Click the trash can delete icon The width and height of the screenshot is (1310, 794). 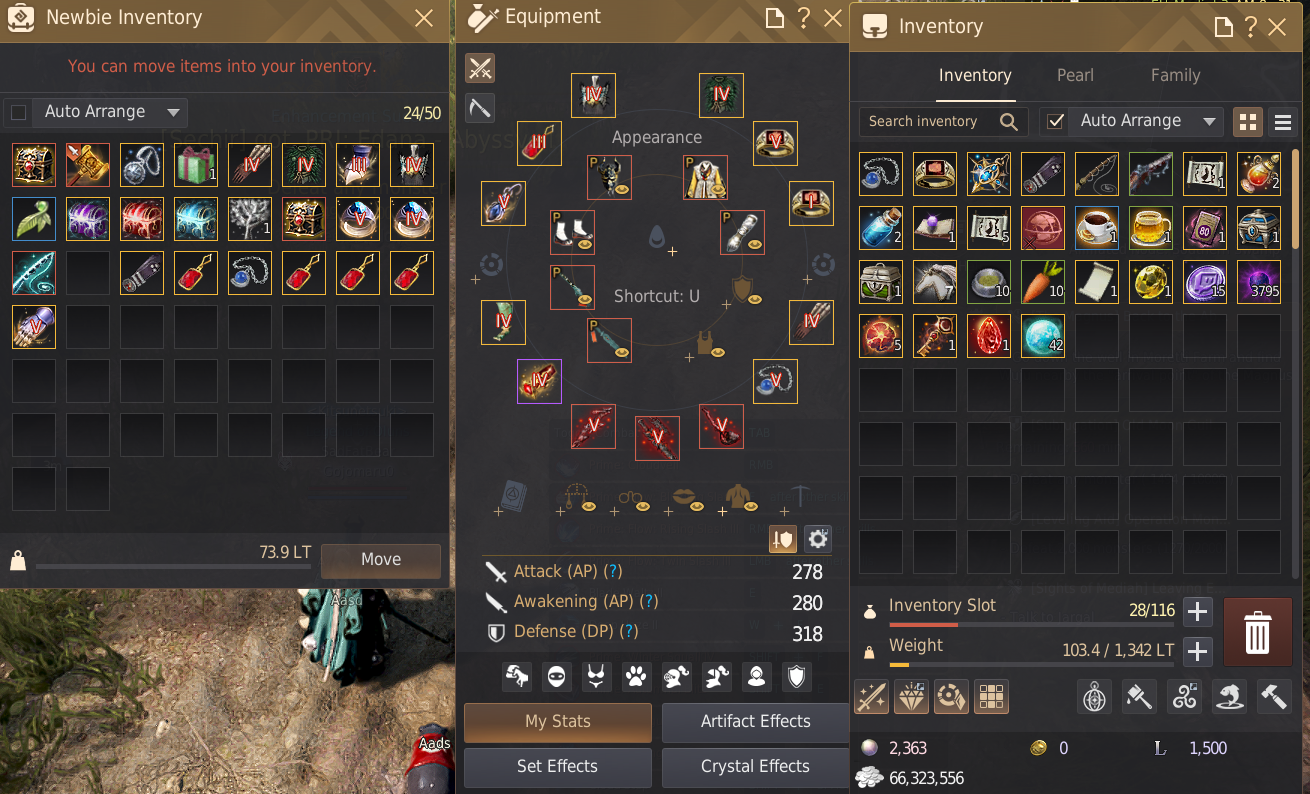click(x=1257, y=632)
